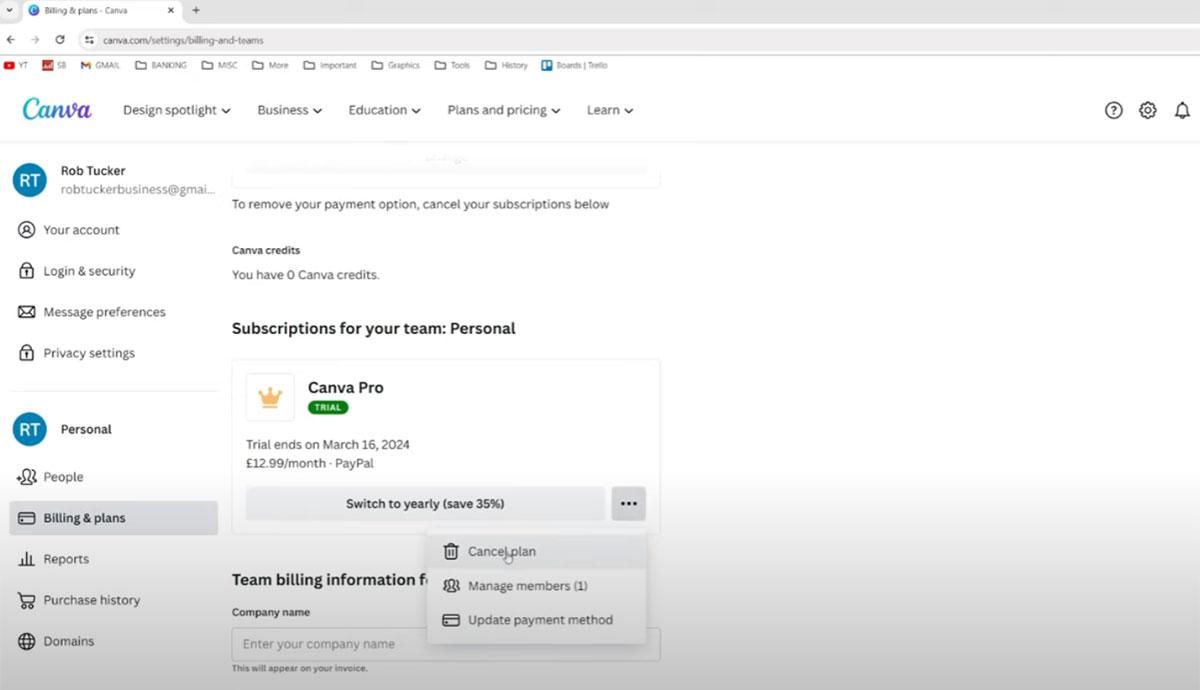Reload the page with browser refresh icon
1200x690 pixels.
pyautogui.click(x=60, y=40)
